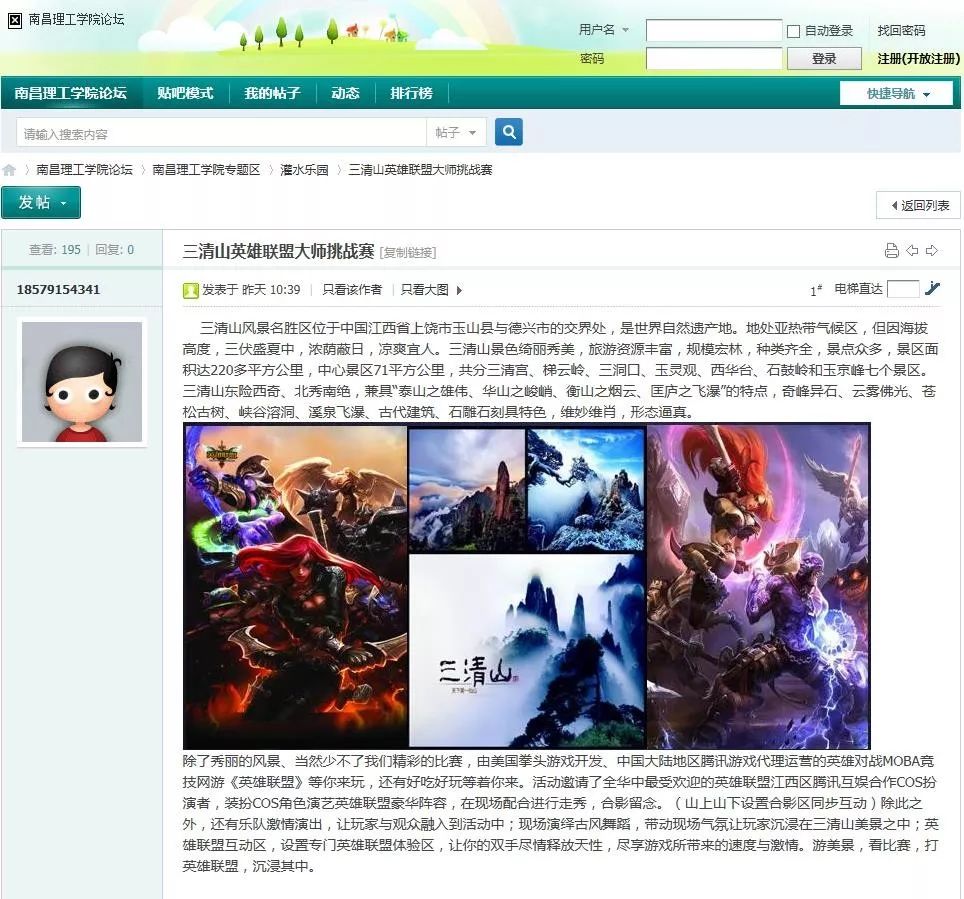This screenshot has height=899, width=964.
Task: Click 灌水乐园 breadcrumb link
Action: 304,170
